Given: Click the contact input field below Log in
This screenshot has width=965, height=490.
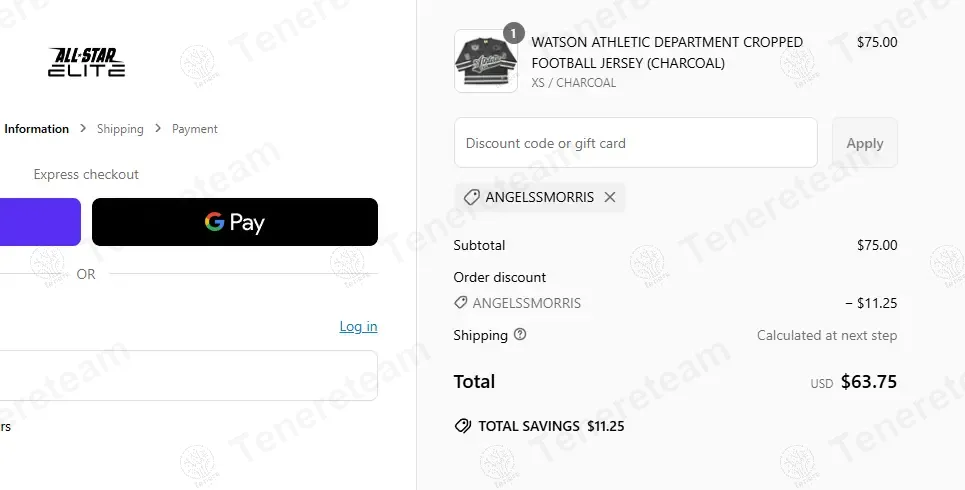Looking at the screenshot, I should click(x=188, y=375).
